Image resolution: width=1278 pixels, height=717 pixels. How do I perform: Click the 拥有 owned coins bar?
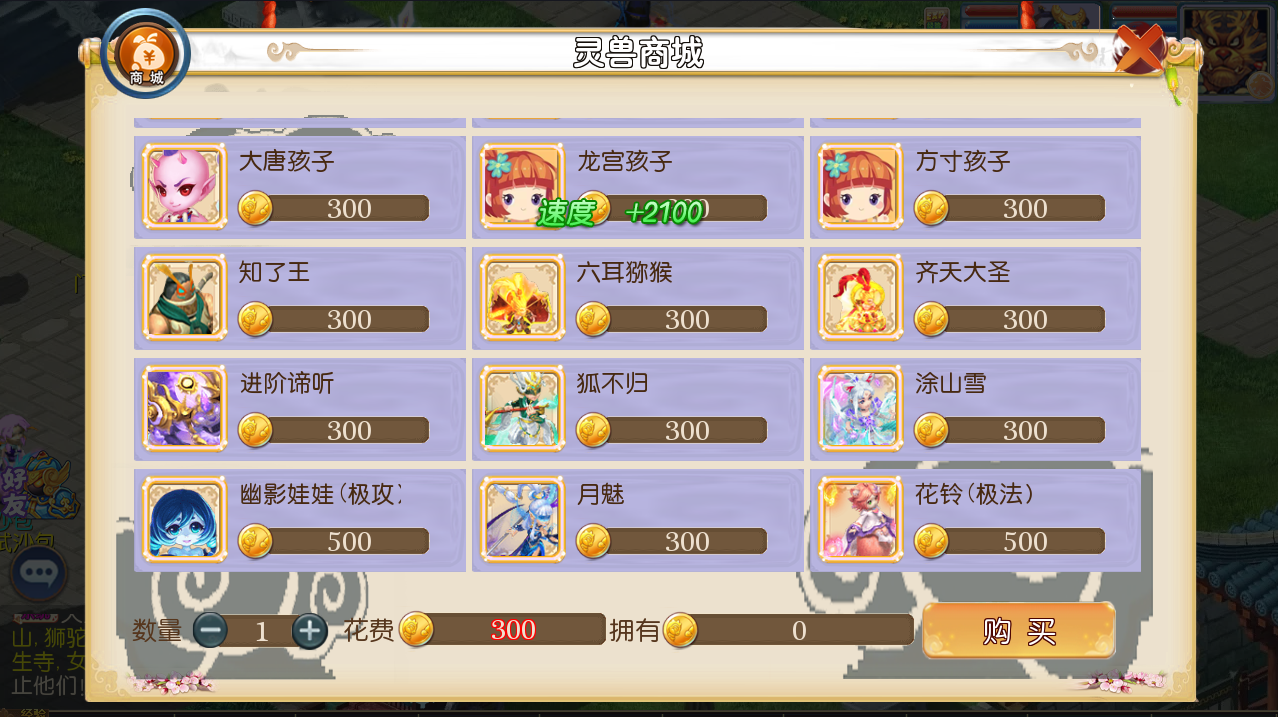click(x=789, y=630)
